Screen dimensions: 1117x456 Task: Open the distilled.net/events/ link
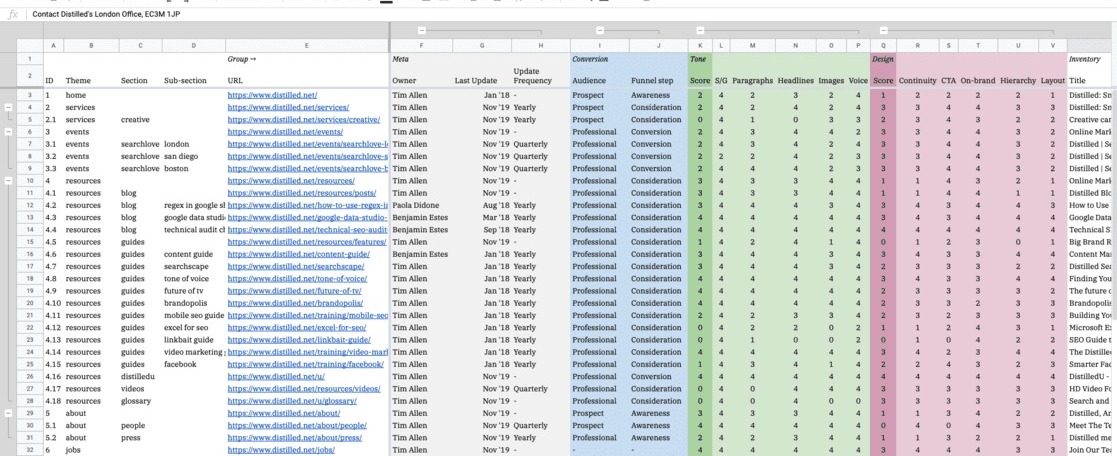point(285,132)
